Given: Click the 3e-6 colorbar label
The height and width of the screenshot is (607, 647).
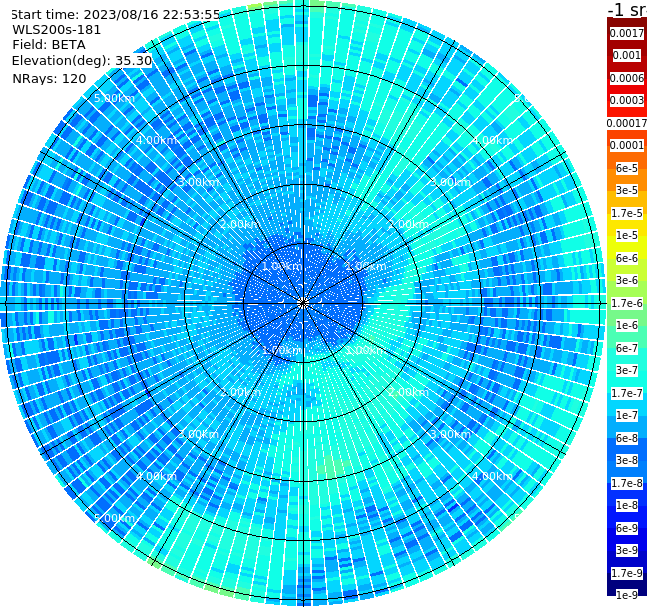Looking at the screenshot, I should pyautogui.click(x=627, y=280).
